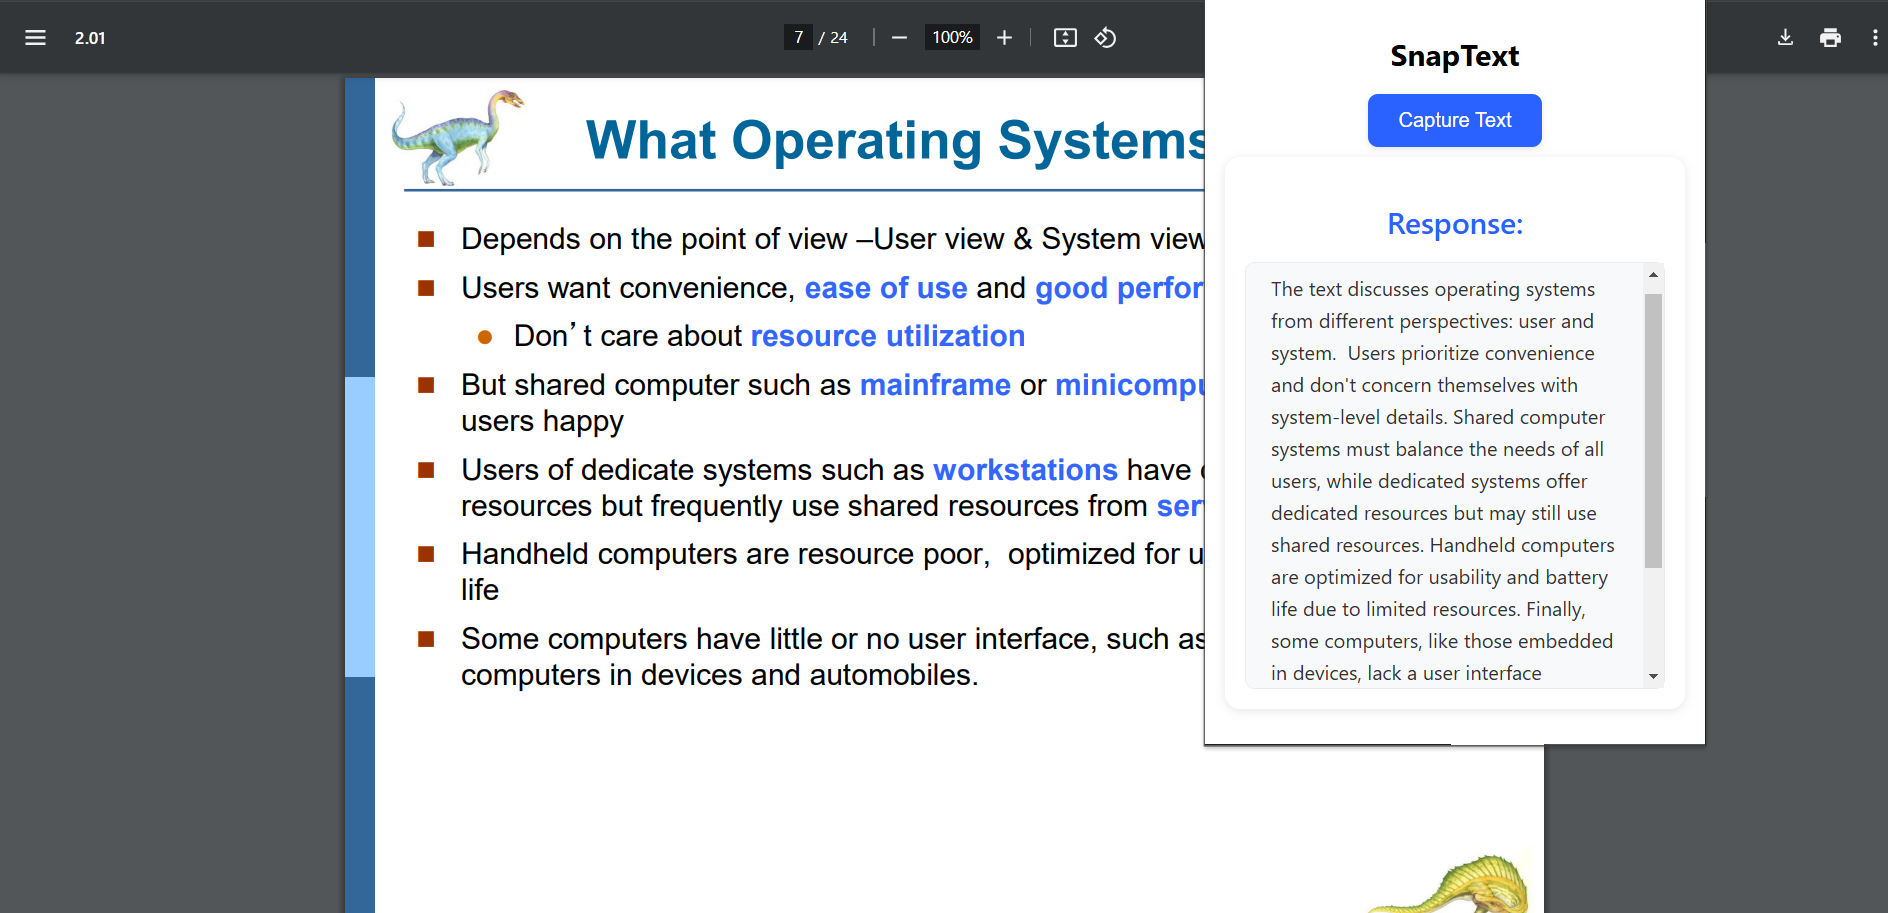Click the dinosaur logo image on the slide
The width and height of the screenshot is (1888, 913).
pos(457,137)
